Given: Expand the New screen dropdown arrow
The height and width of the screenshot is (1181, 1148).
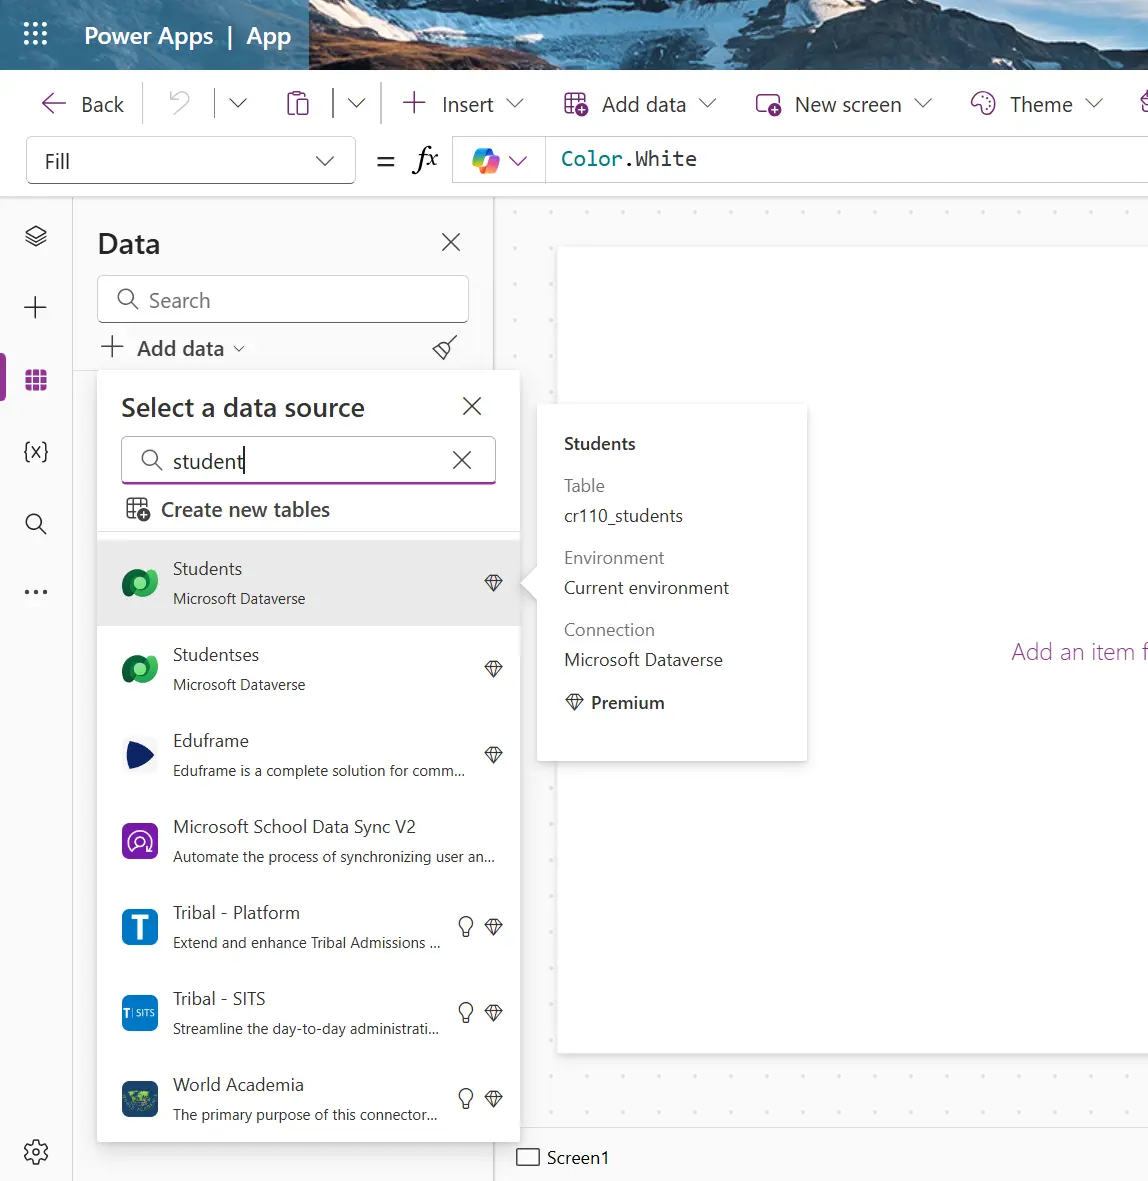Looking at the screenshot, I should (924, 104).
